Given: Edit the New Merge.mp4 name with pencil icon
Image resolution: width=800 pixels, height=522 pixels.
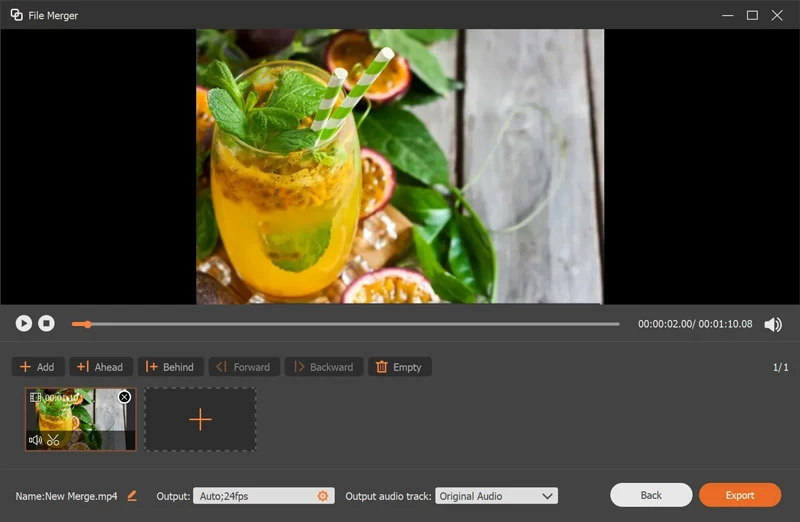Looking at the screenshot, I should pos(132,495).
